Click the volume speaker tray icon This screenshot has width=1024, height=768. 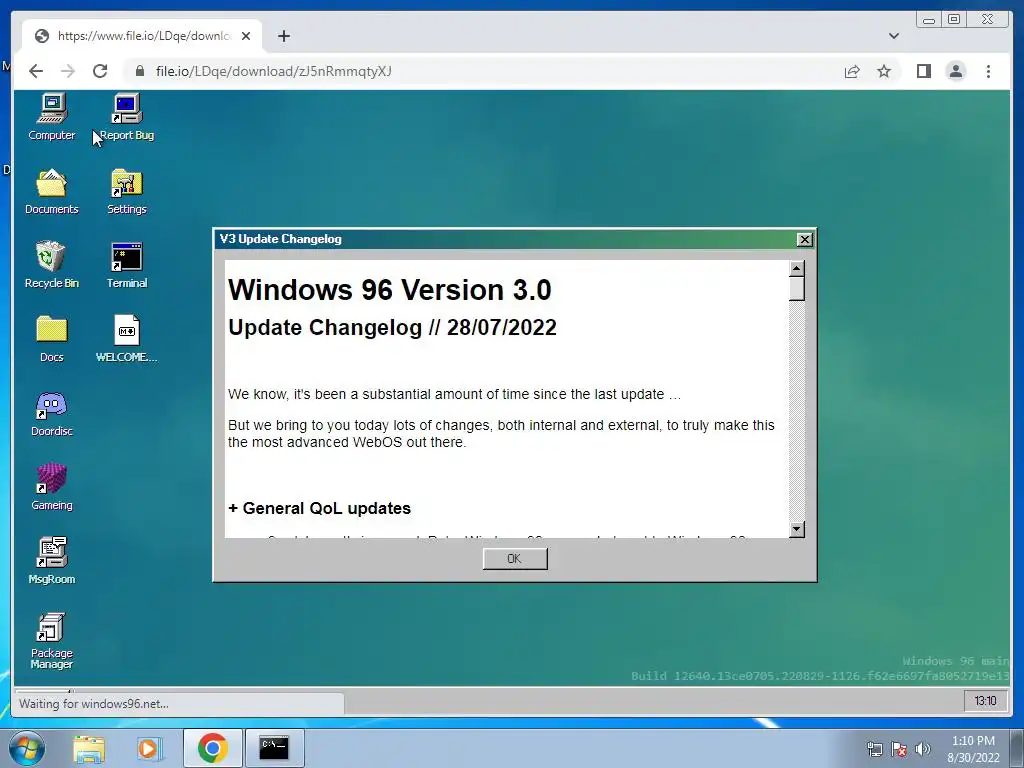923,749
